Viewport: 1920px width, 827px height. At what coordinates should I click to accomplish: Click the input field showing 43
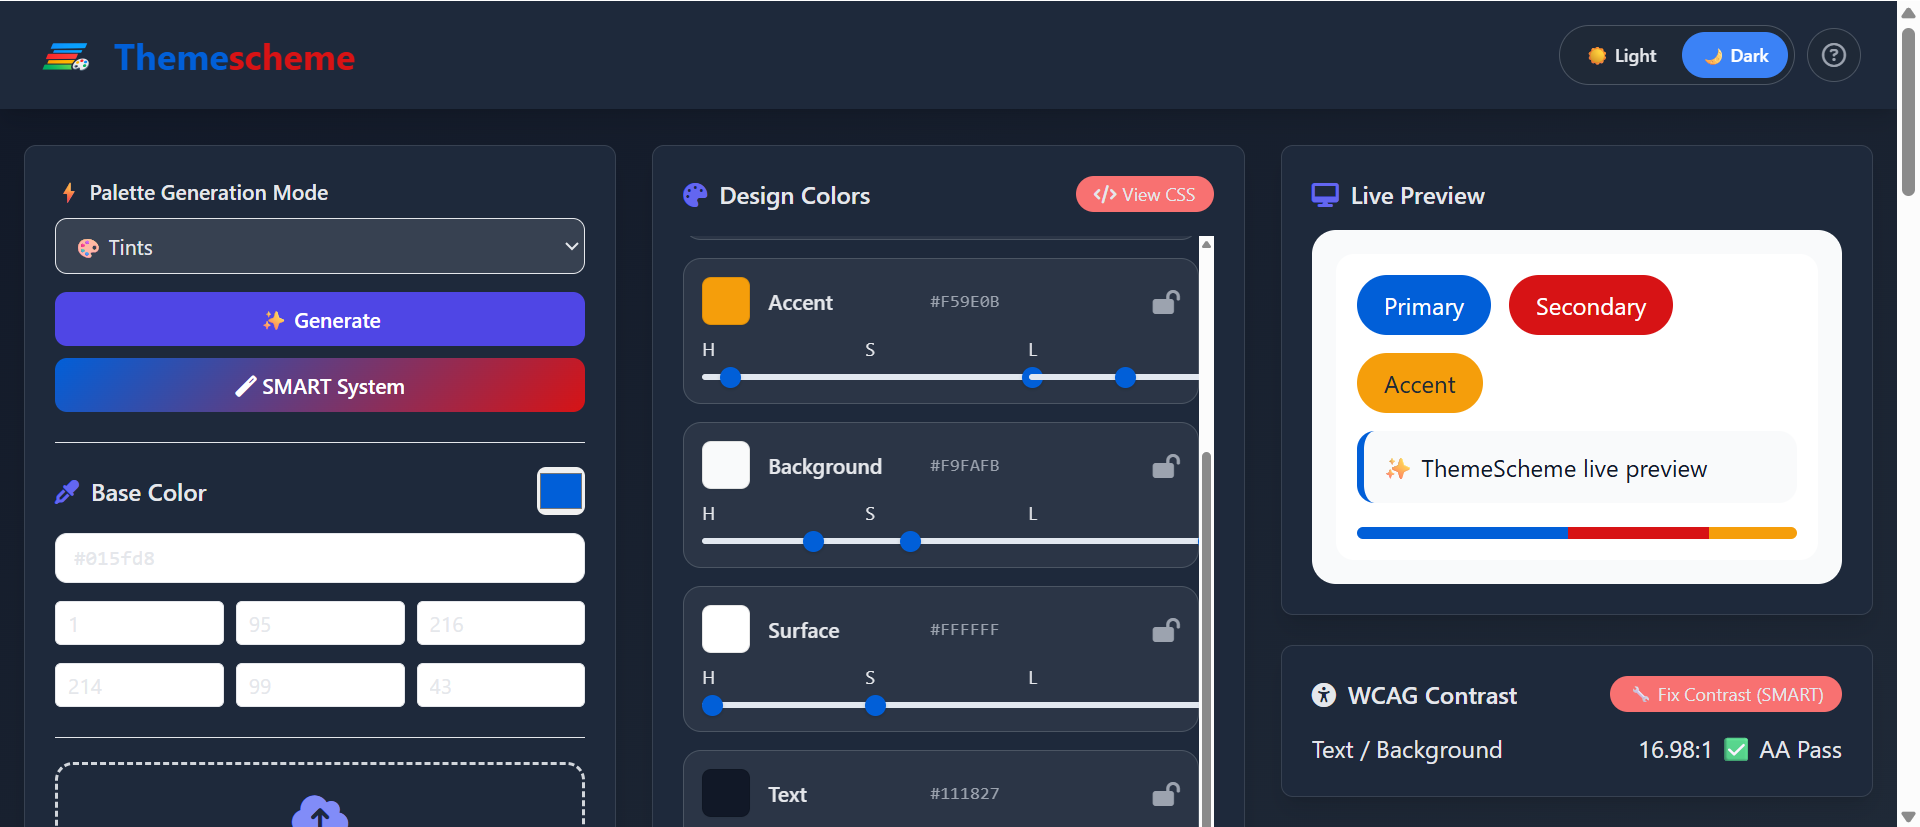[501, 686]
